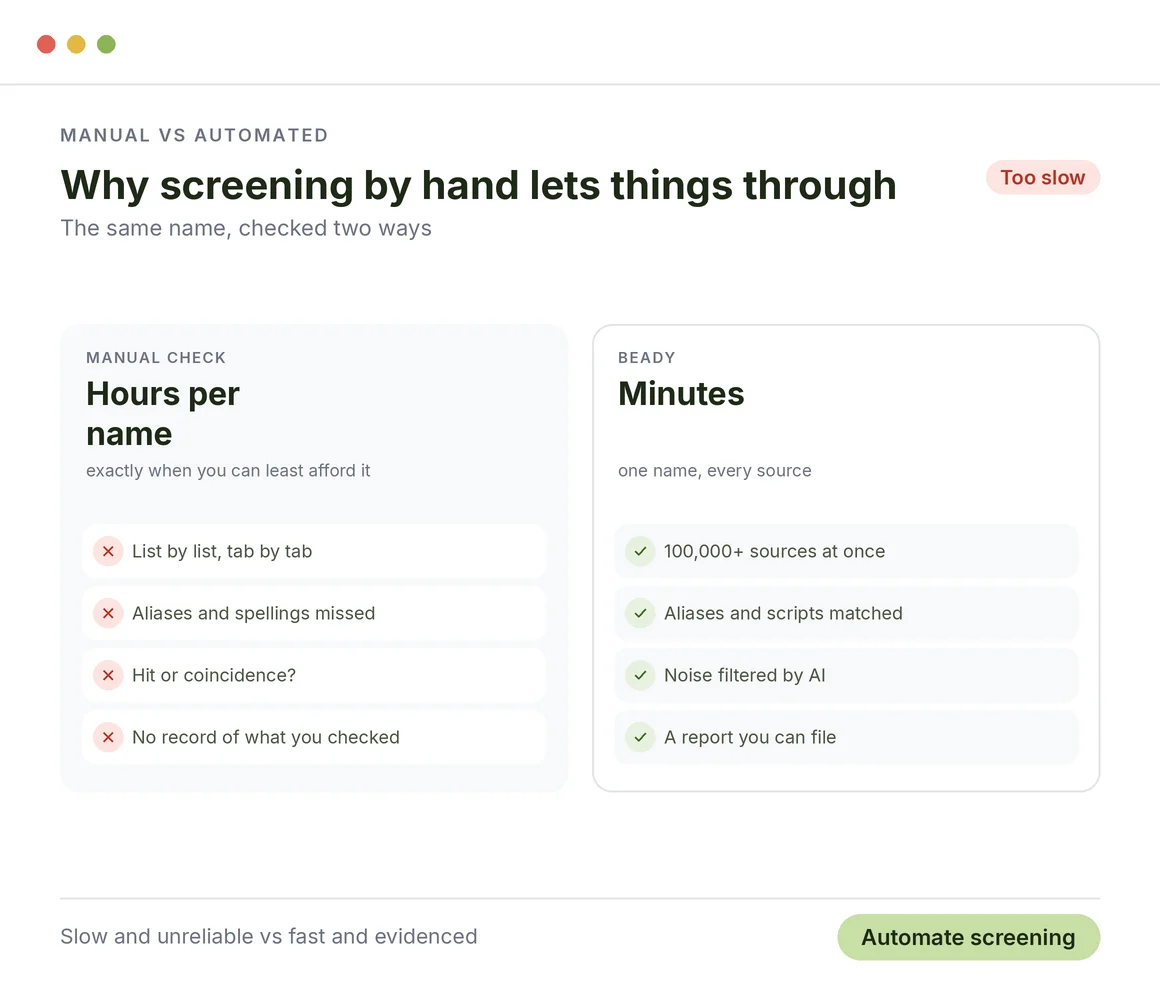Click the main heading about screening by hand
This screenshot has width=1160, height=1000.
479,185
